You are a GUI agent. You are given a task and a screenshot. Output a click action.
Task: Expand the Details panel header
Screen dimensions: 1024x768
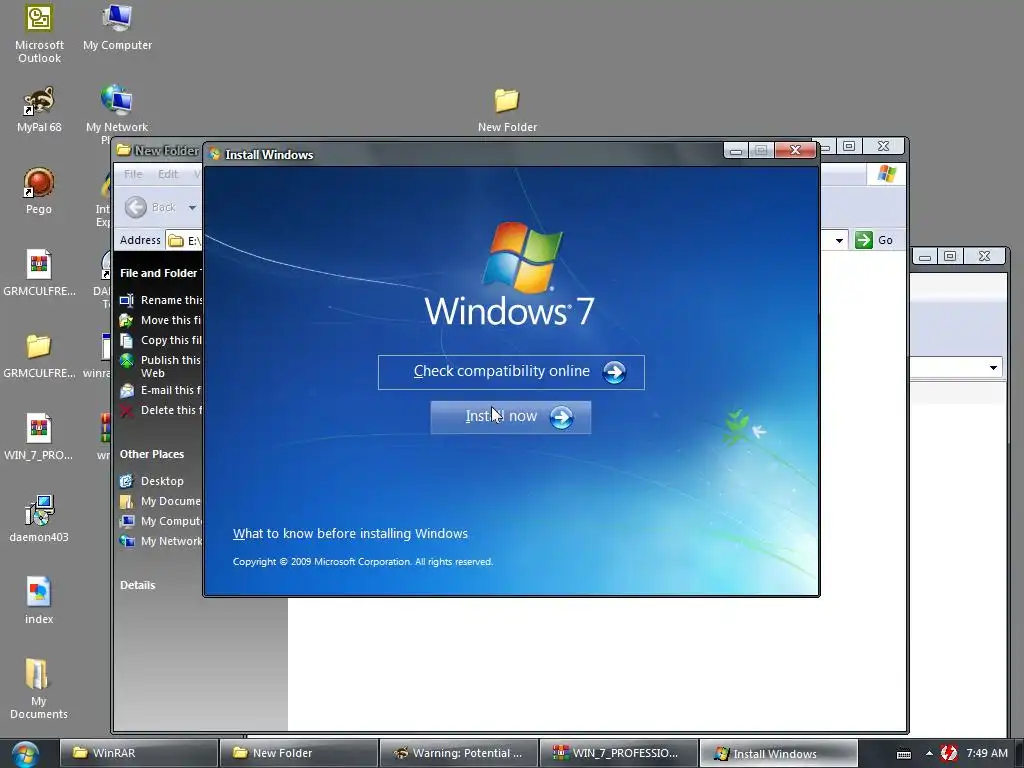tap(138, 585)
